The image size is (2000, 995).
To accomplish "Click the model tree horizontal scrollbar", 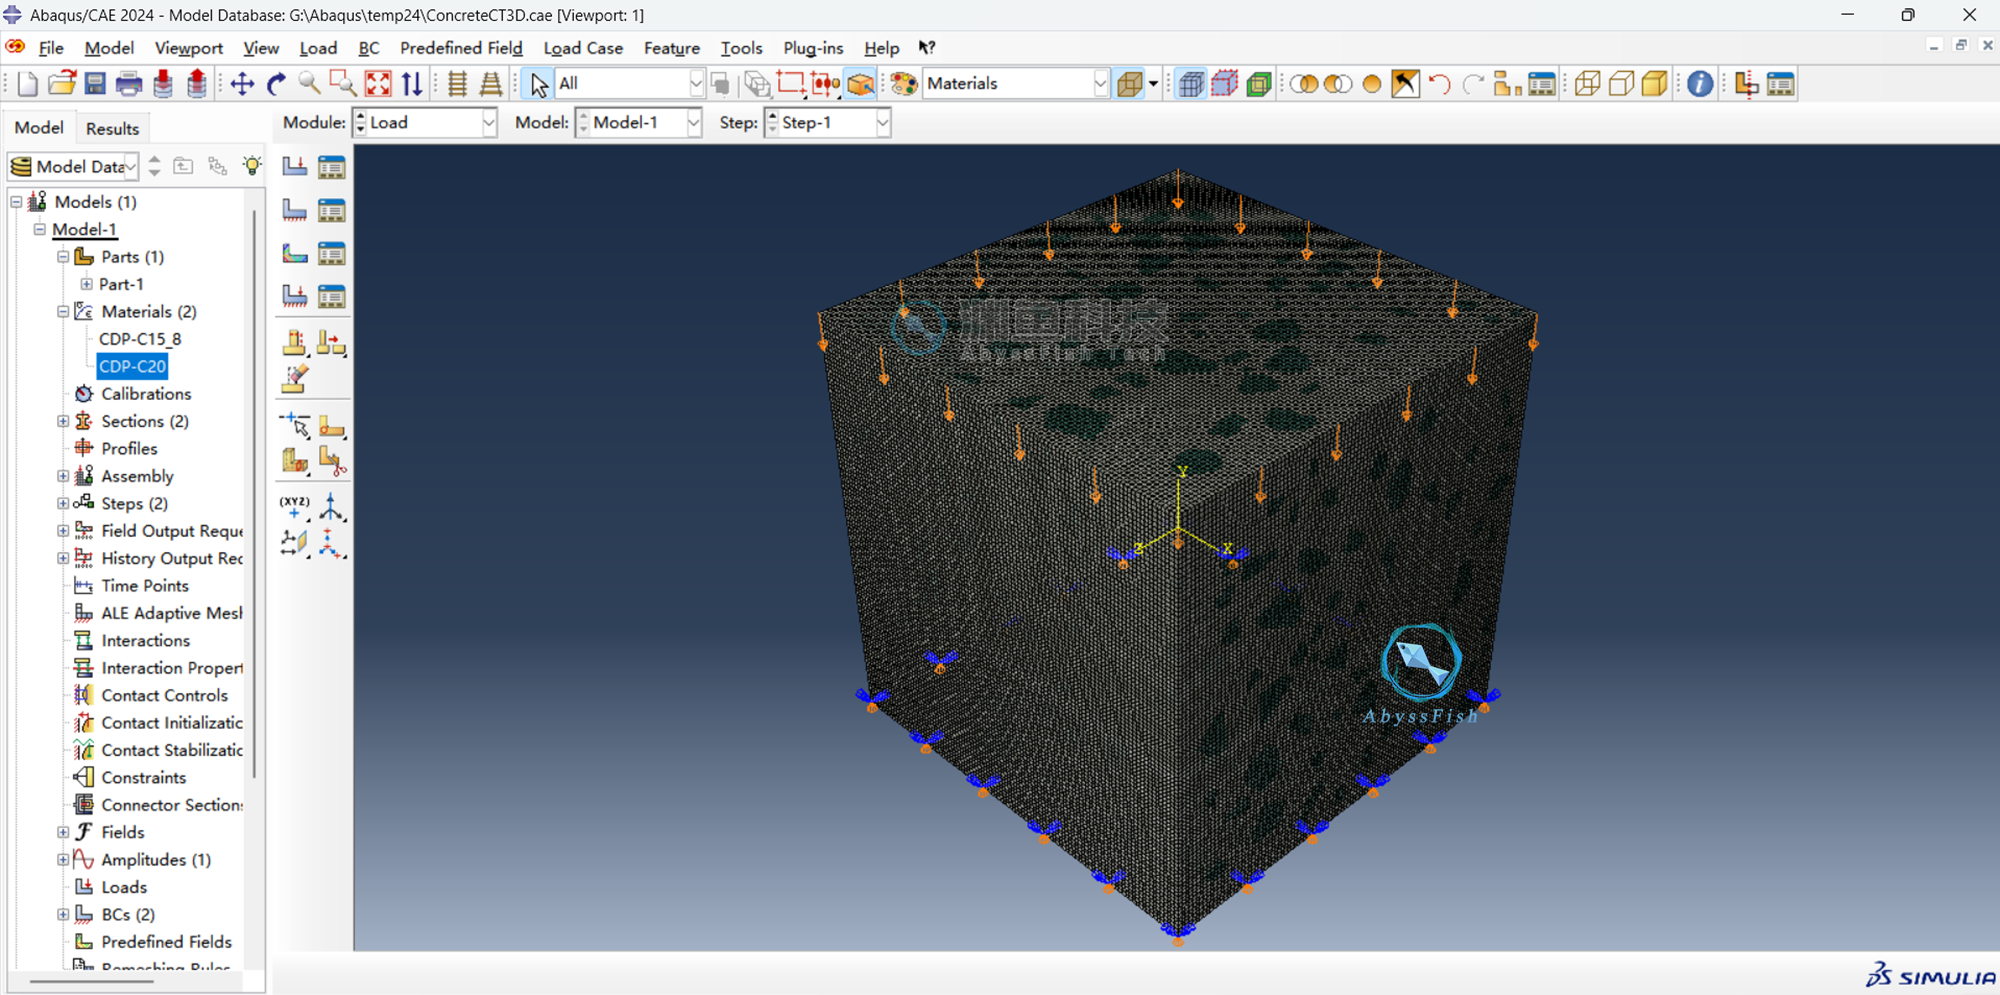I will (91, 982).
